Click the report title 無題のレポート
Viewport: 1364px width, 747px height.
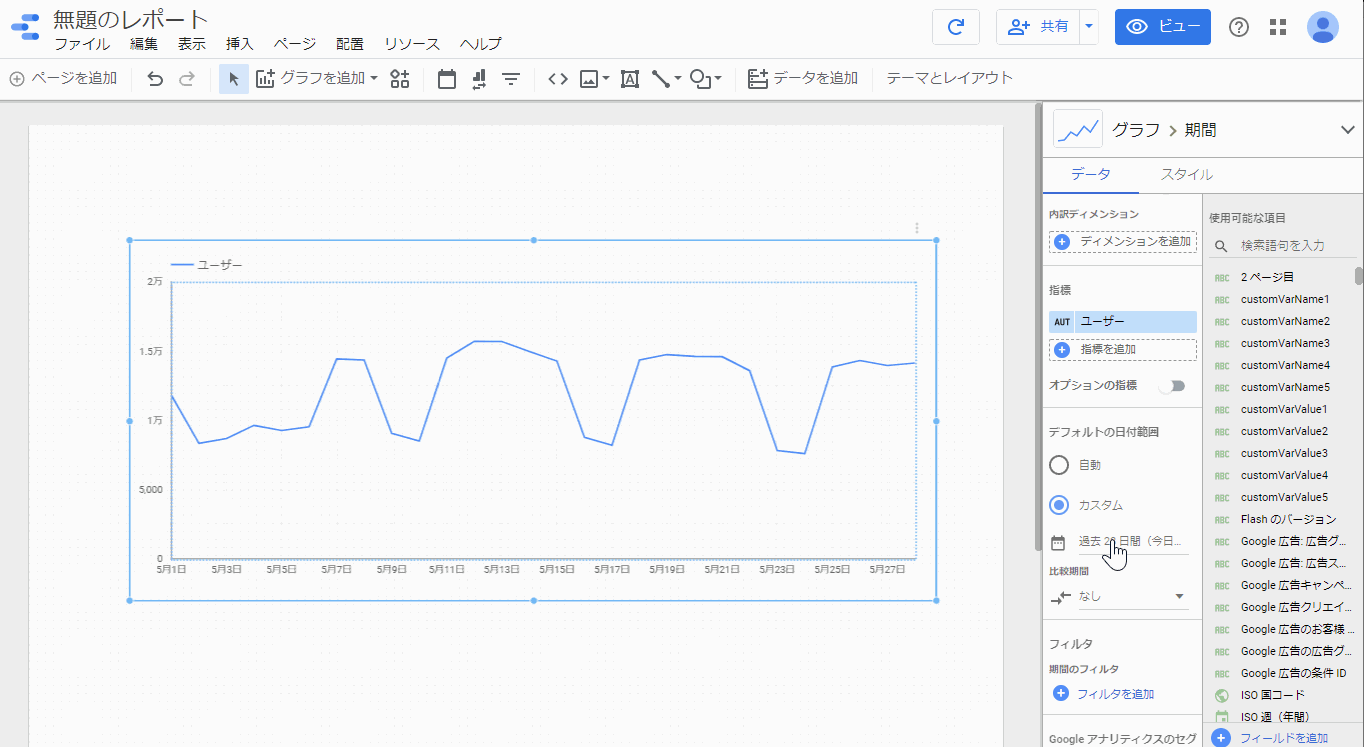131,19
